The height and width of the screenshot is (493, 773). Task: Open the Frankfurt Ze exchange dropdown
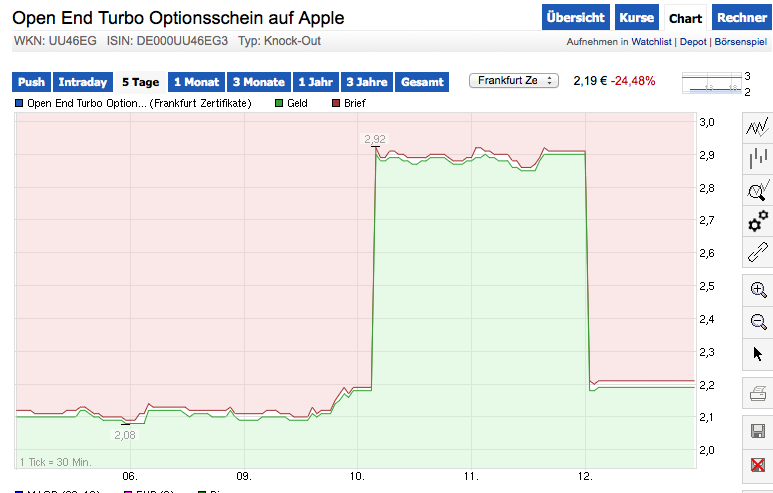coord(514,81)
